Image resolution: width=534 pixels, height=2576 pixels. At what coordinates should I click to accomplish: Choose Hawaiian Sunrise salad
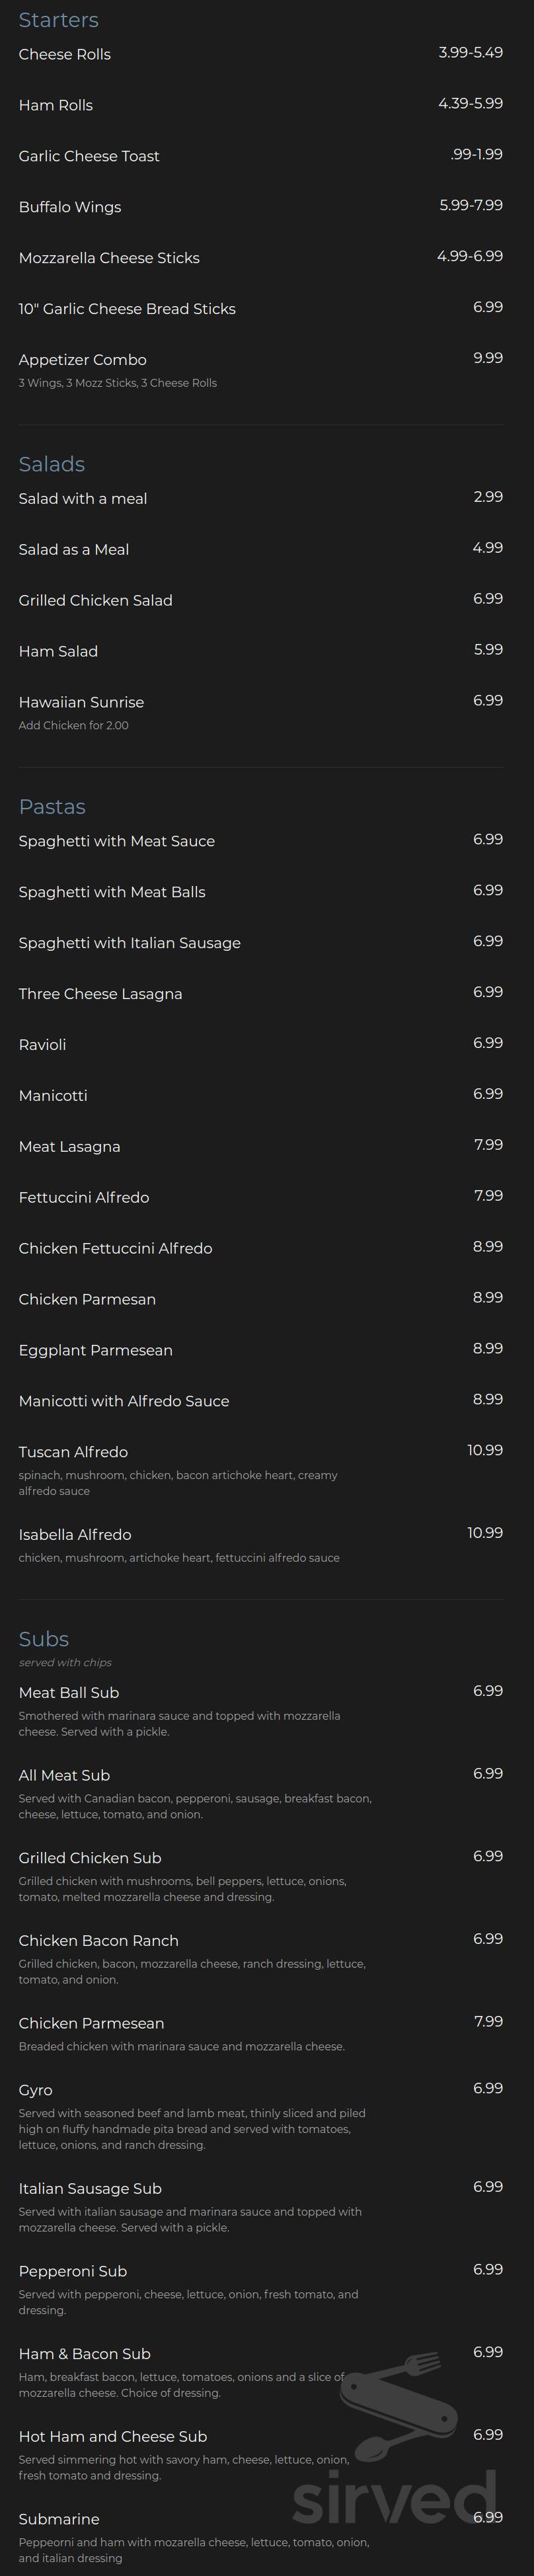point(81,702)
